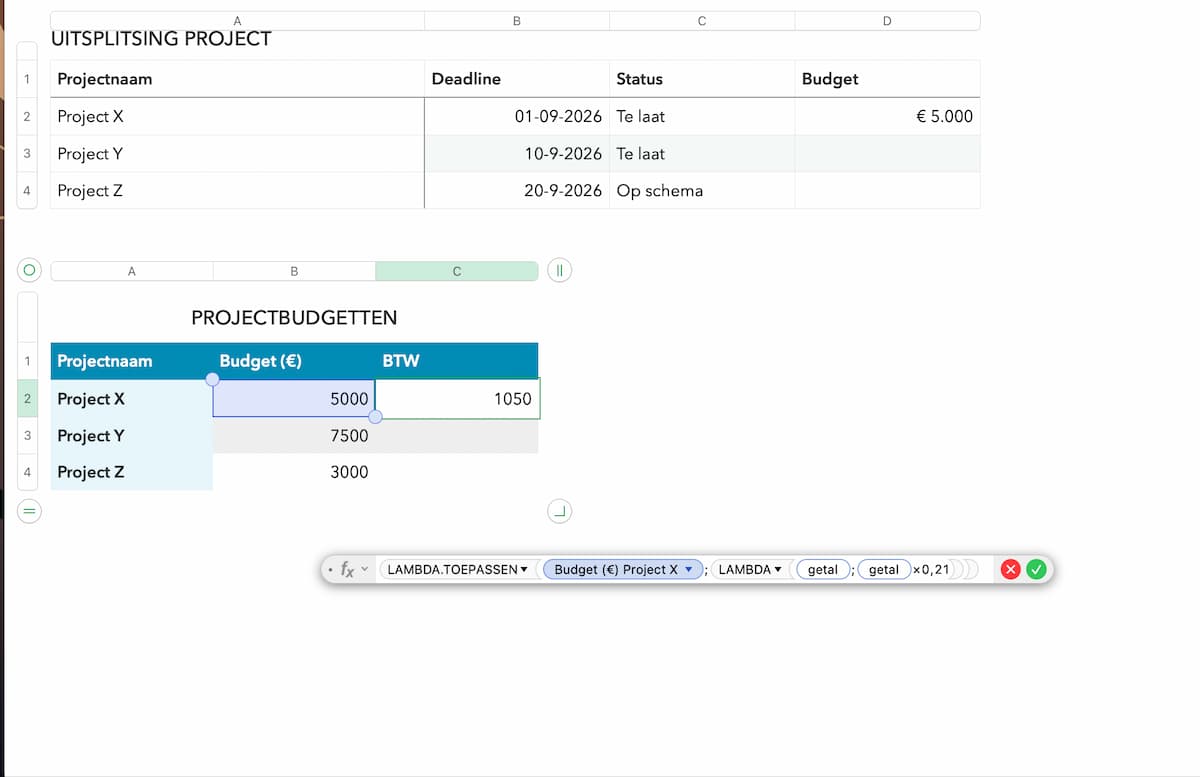Select the getal token before the semicolon
This screenshot has height=777, width=1200.
(x=823, y=570)
